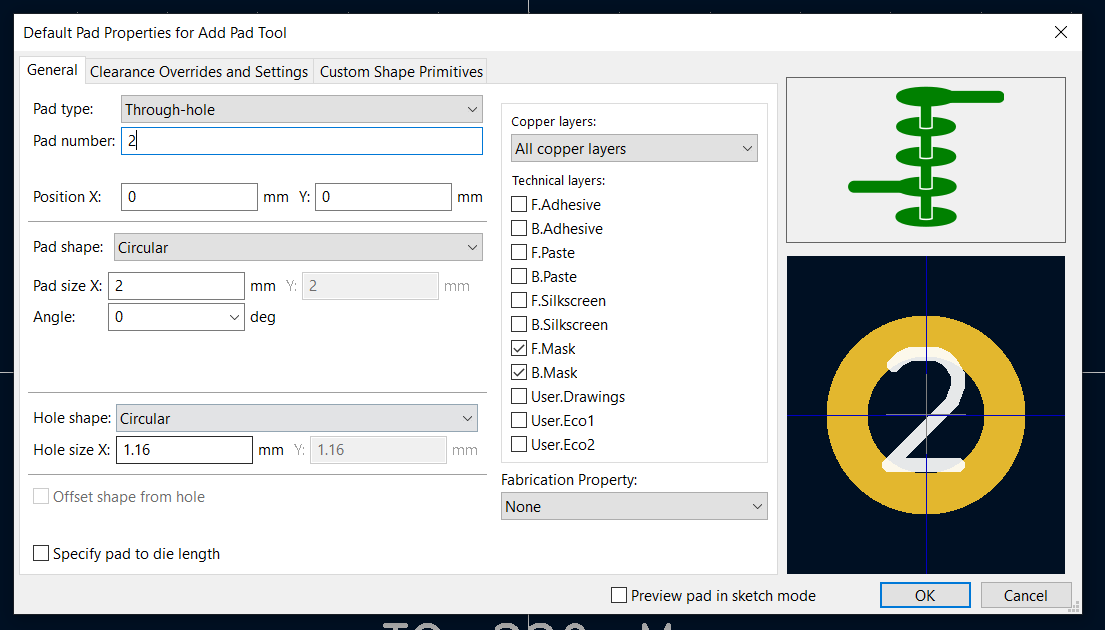
Task: Toggle Specify pad to die length
Action: pyautogui.click(x=41, y=553)
